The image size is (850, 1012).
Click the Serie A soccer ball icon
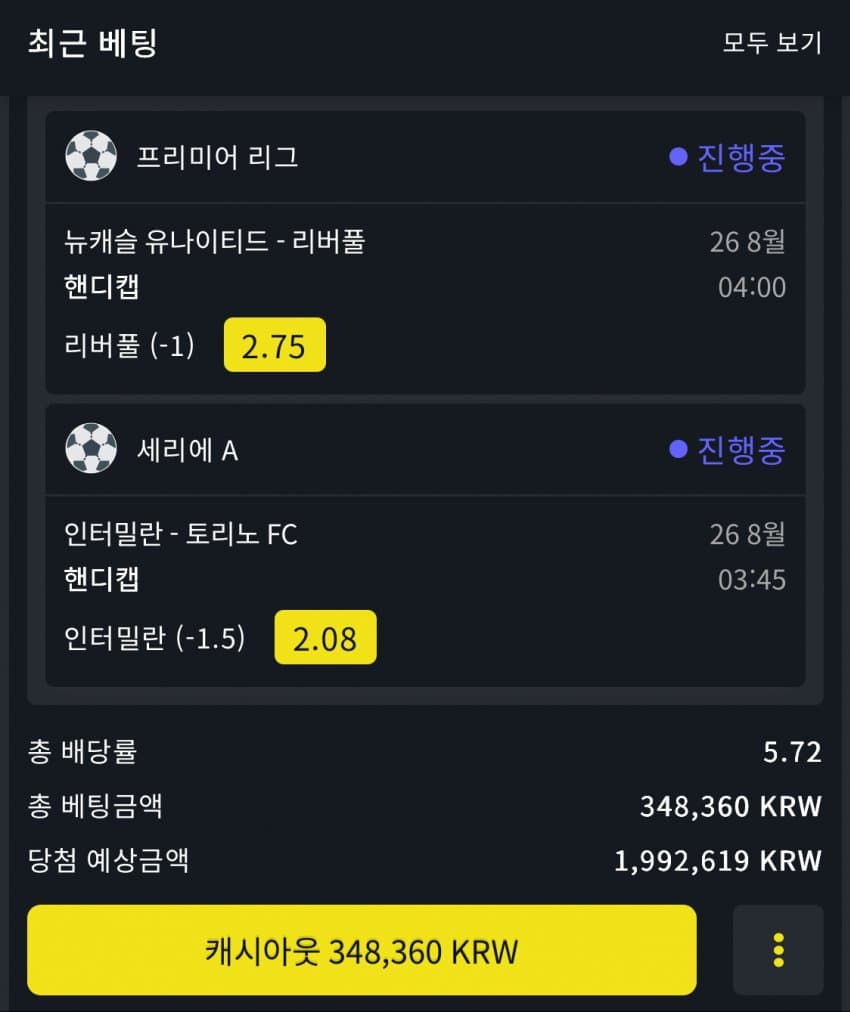[91, 449]
